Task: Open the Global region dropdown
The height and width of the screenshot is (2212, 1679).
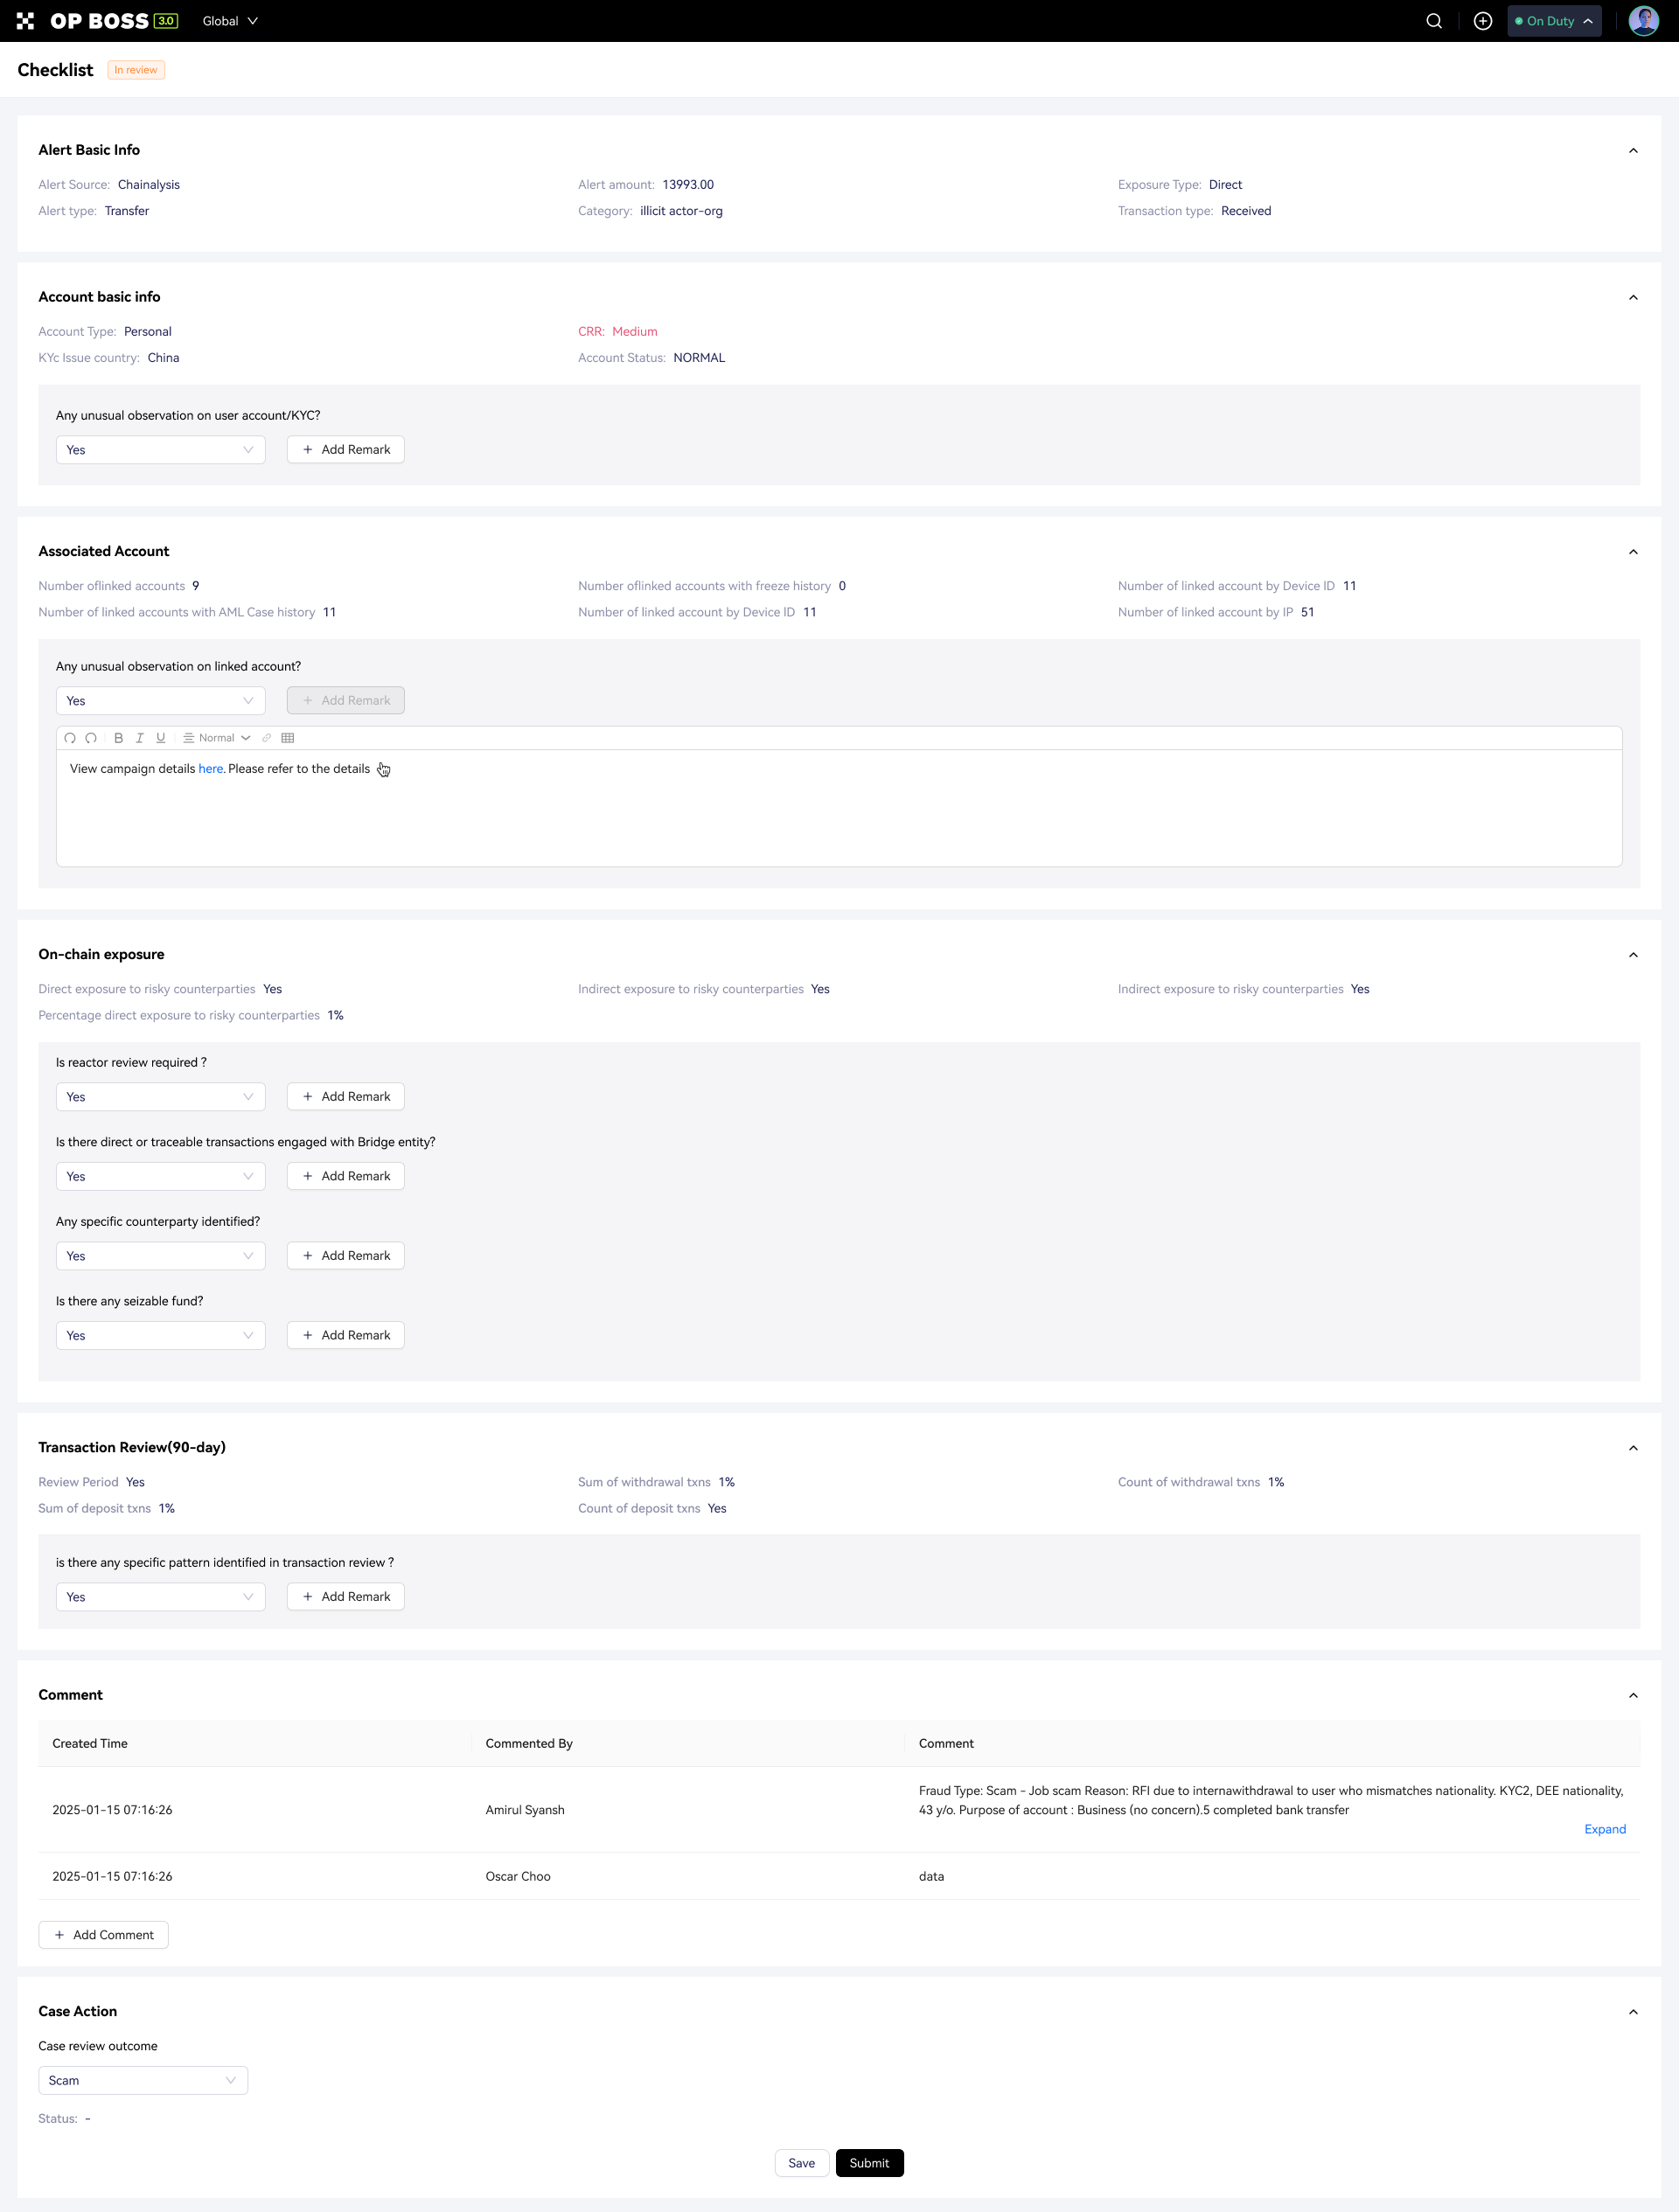Action: tap(230, 21)
